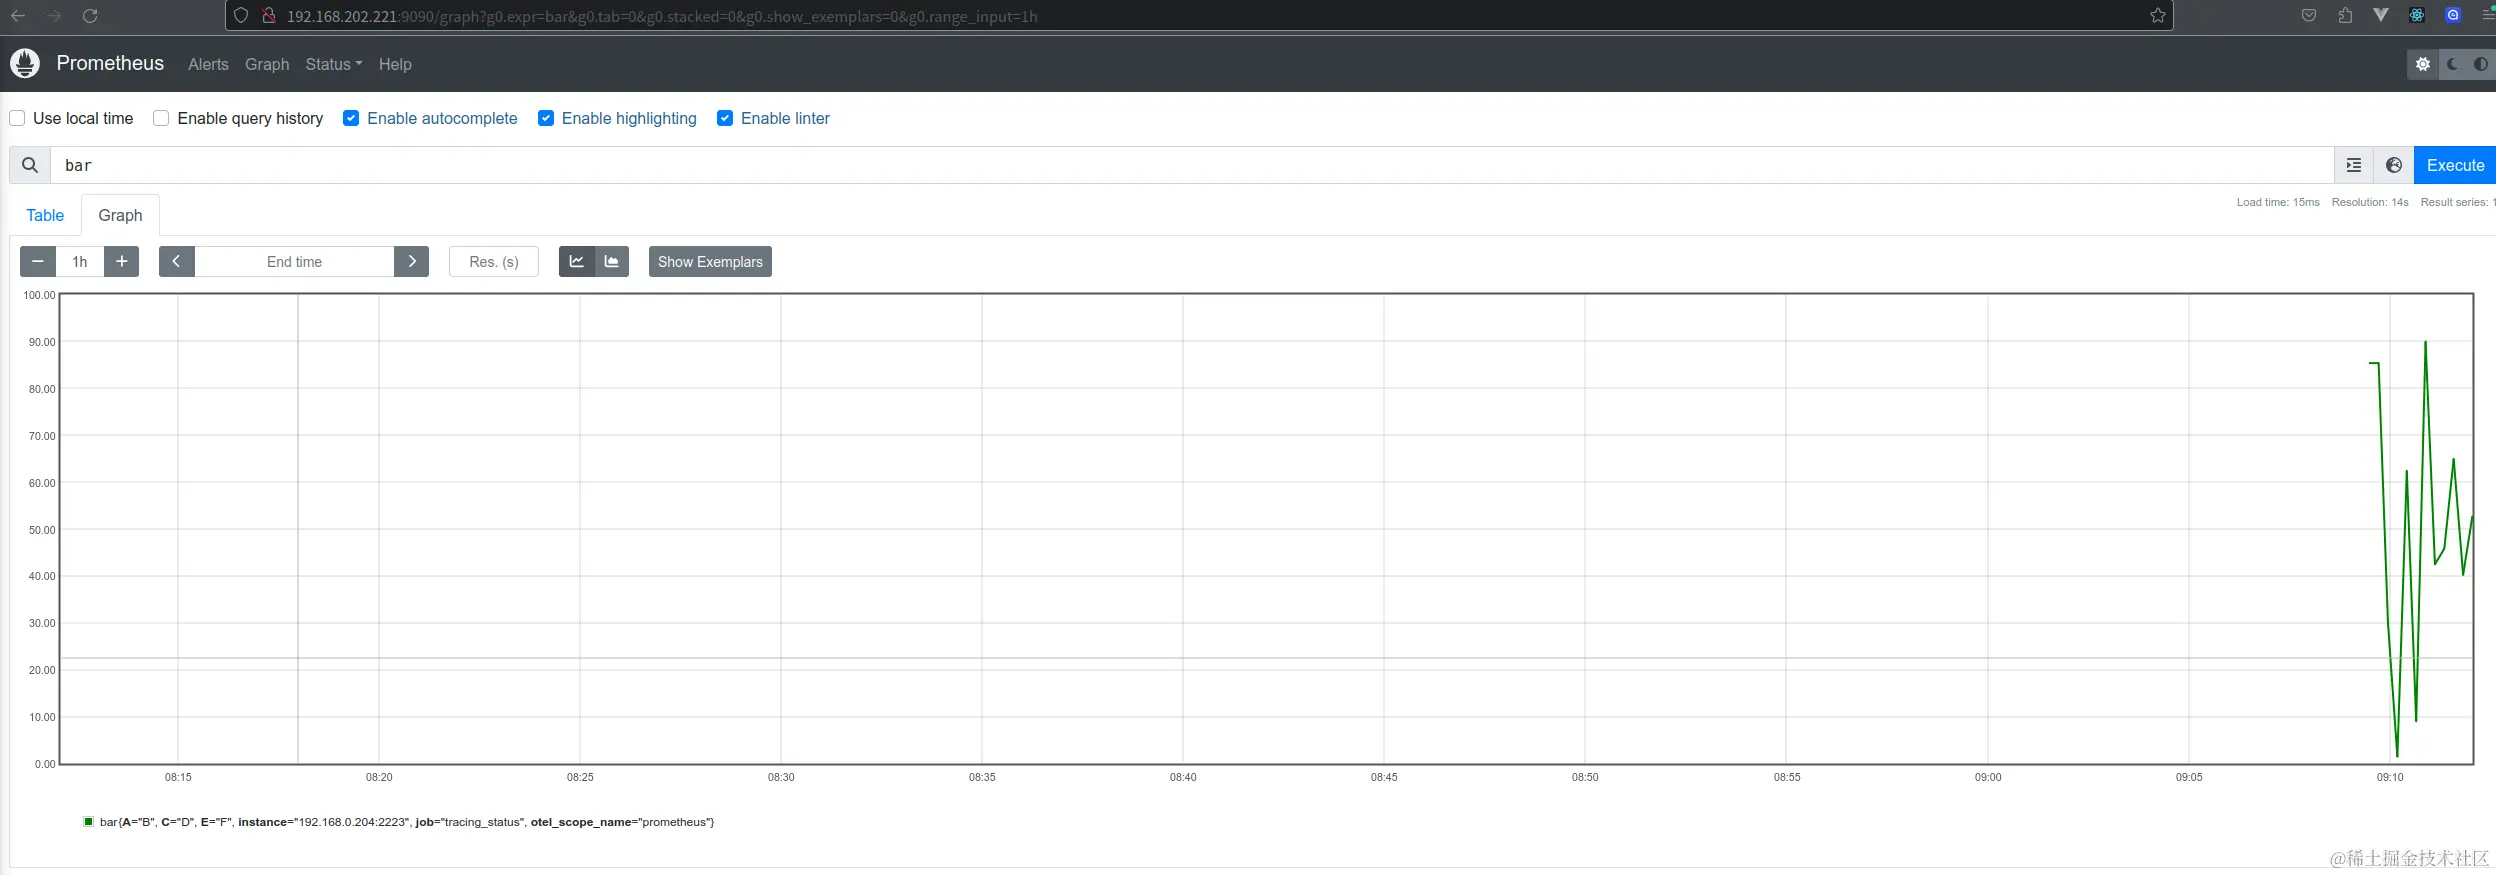
Task: Click the shield tracking protection icon
Action: [241, 16]
